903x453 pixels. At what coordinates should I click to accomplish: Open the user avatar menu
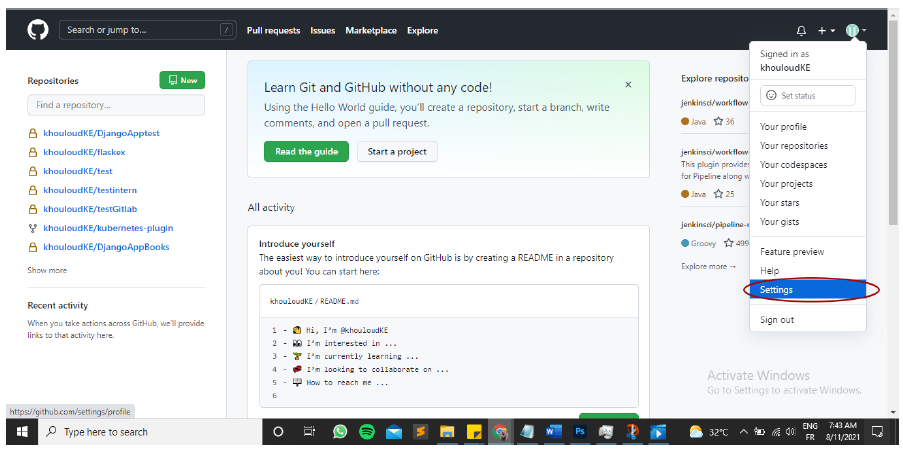pos(856,31)
